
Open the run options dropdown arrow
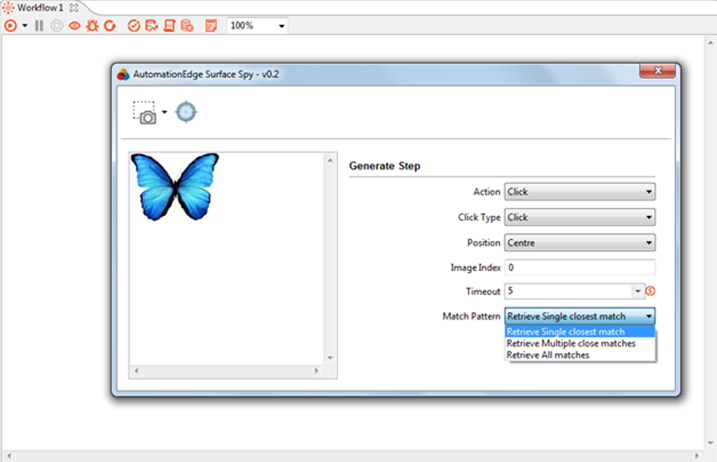tap(25, 26)
